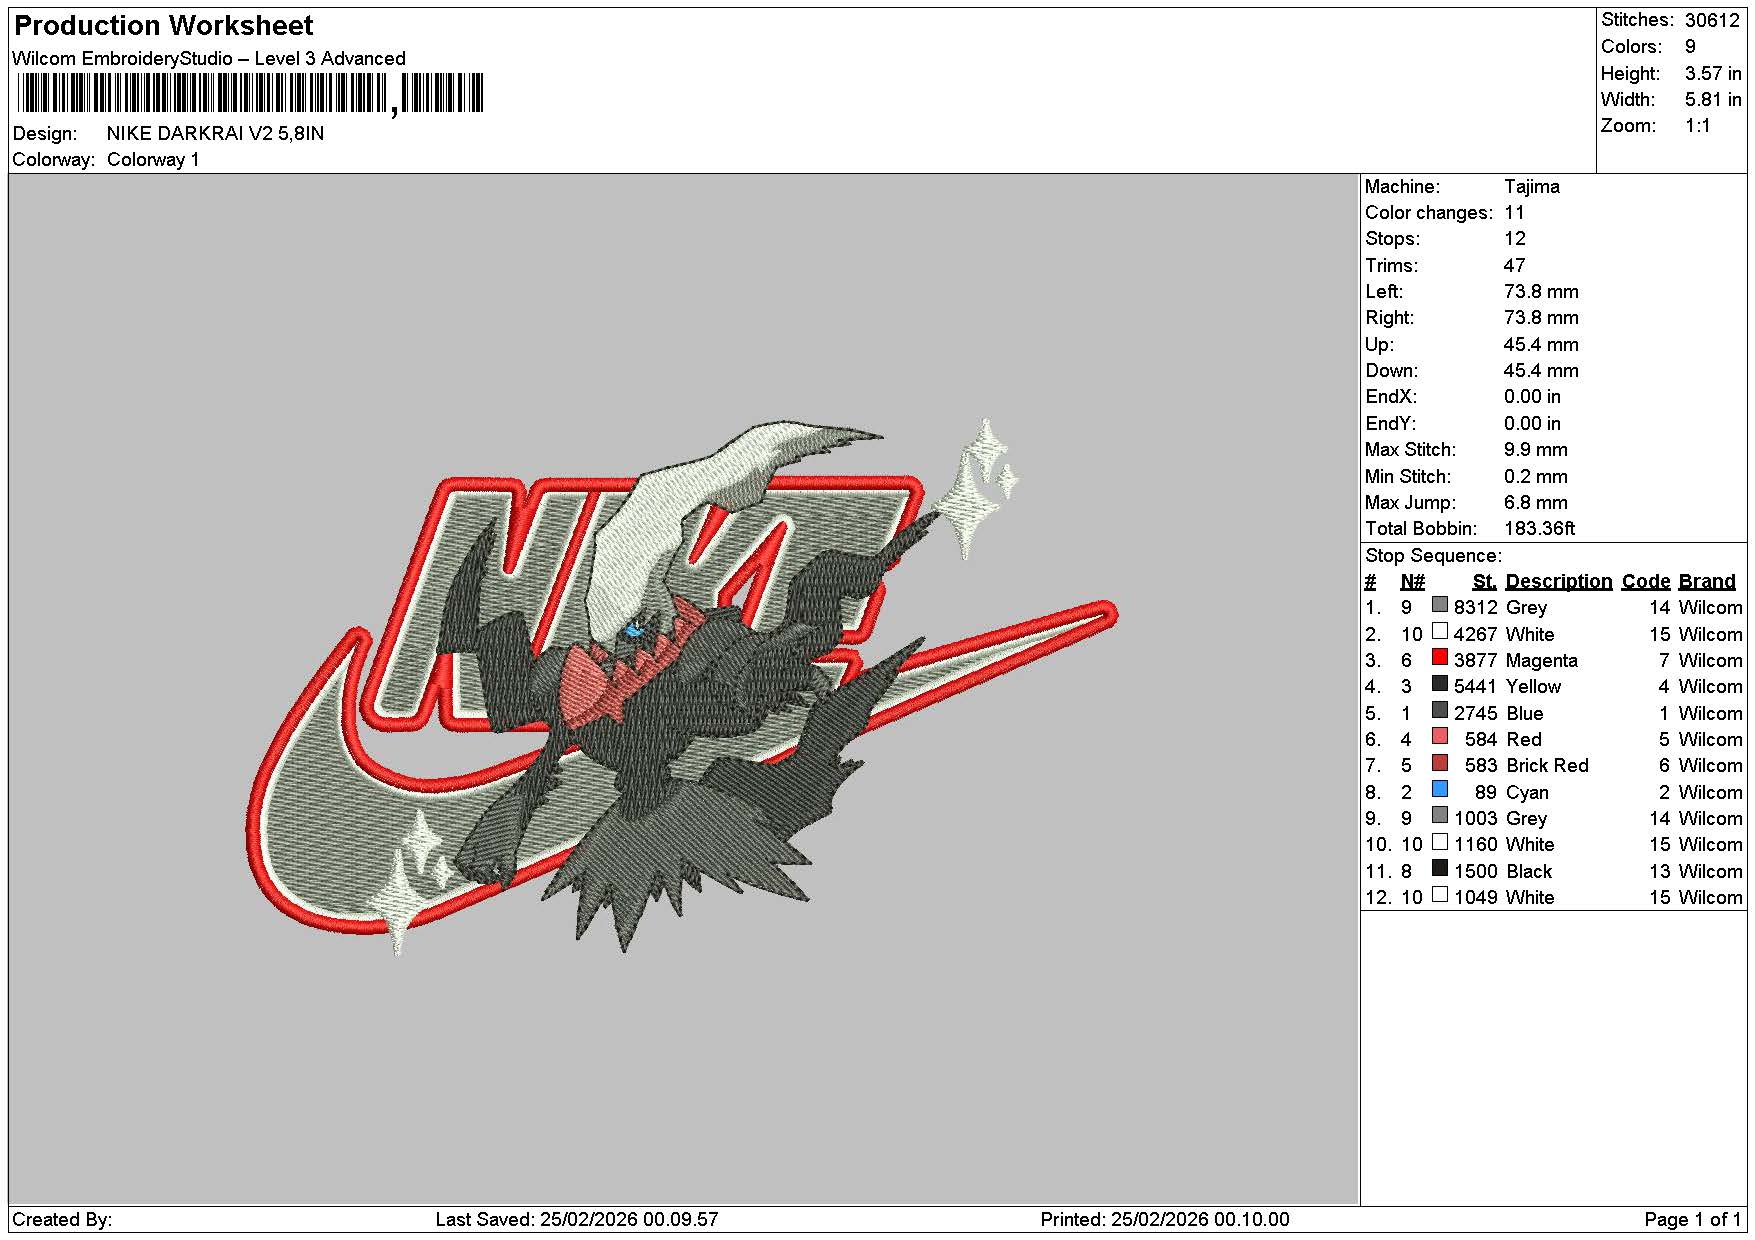Click the '#' column header
The image size is (1755, 1240).
coord(1371,582)
